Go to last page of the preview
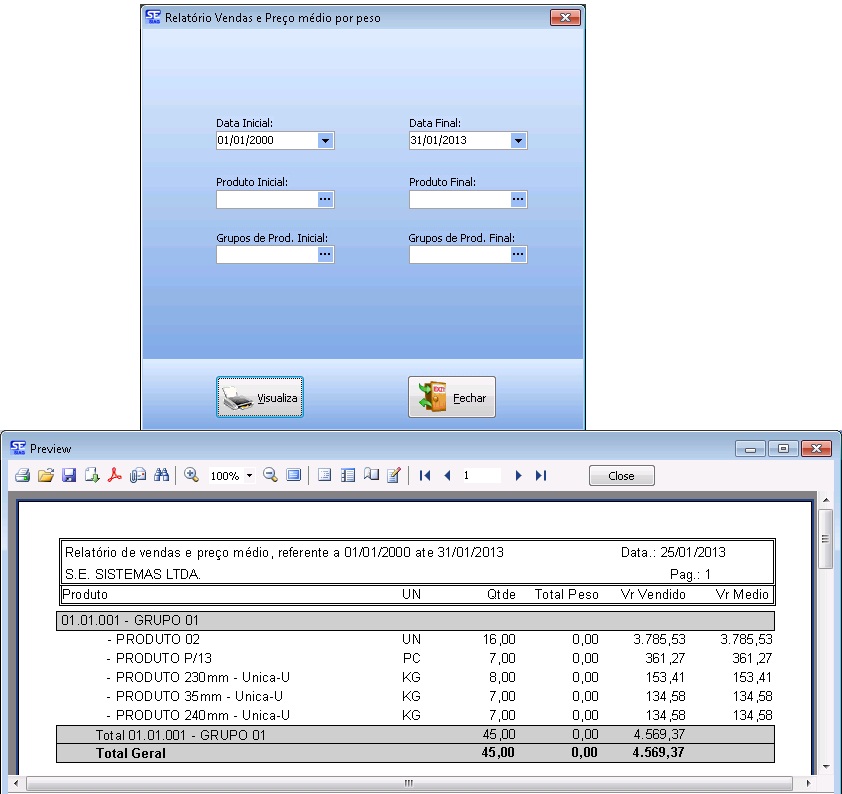Screen dimensions: 842x794 tap(541, 476)
